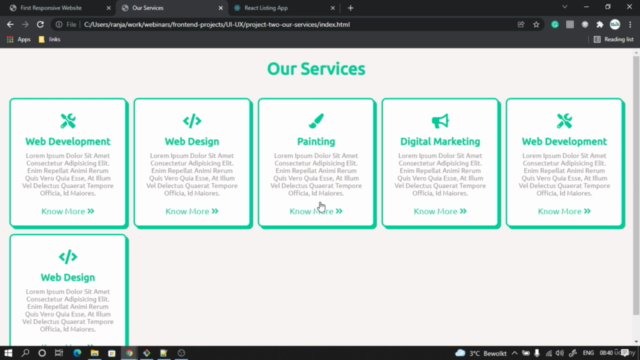Viewport: 640px width, 360px height.
Task: Open File Explorer from the taskbar
Action: [x=94, y=353]
